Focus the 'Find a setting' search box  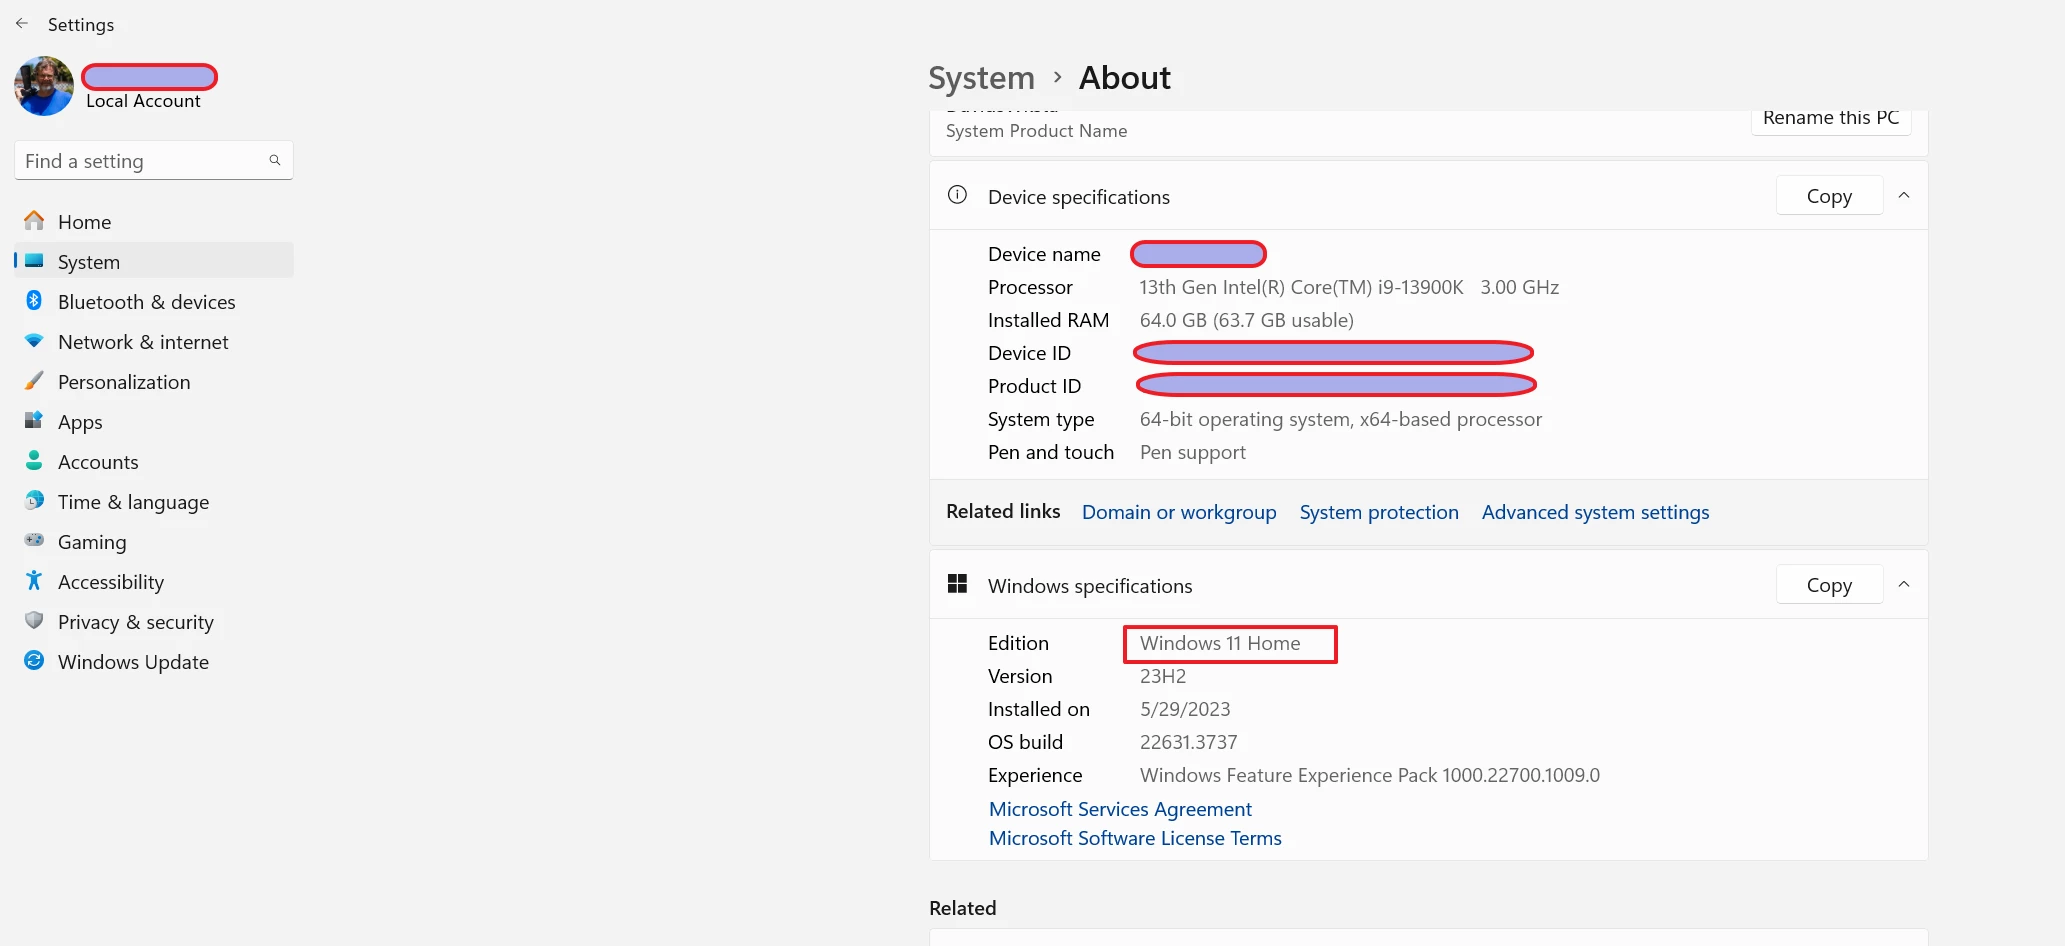154,160
